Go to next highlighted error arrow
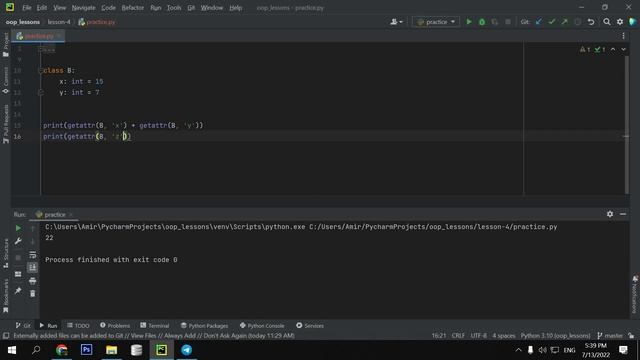The width and height of the screenshot is (640, 360). (x=623, y=49)
